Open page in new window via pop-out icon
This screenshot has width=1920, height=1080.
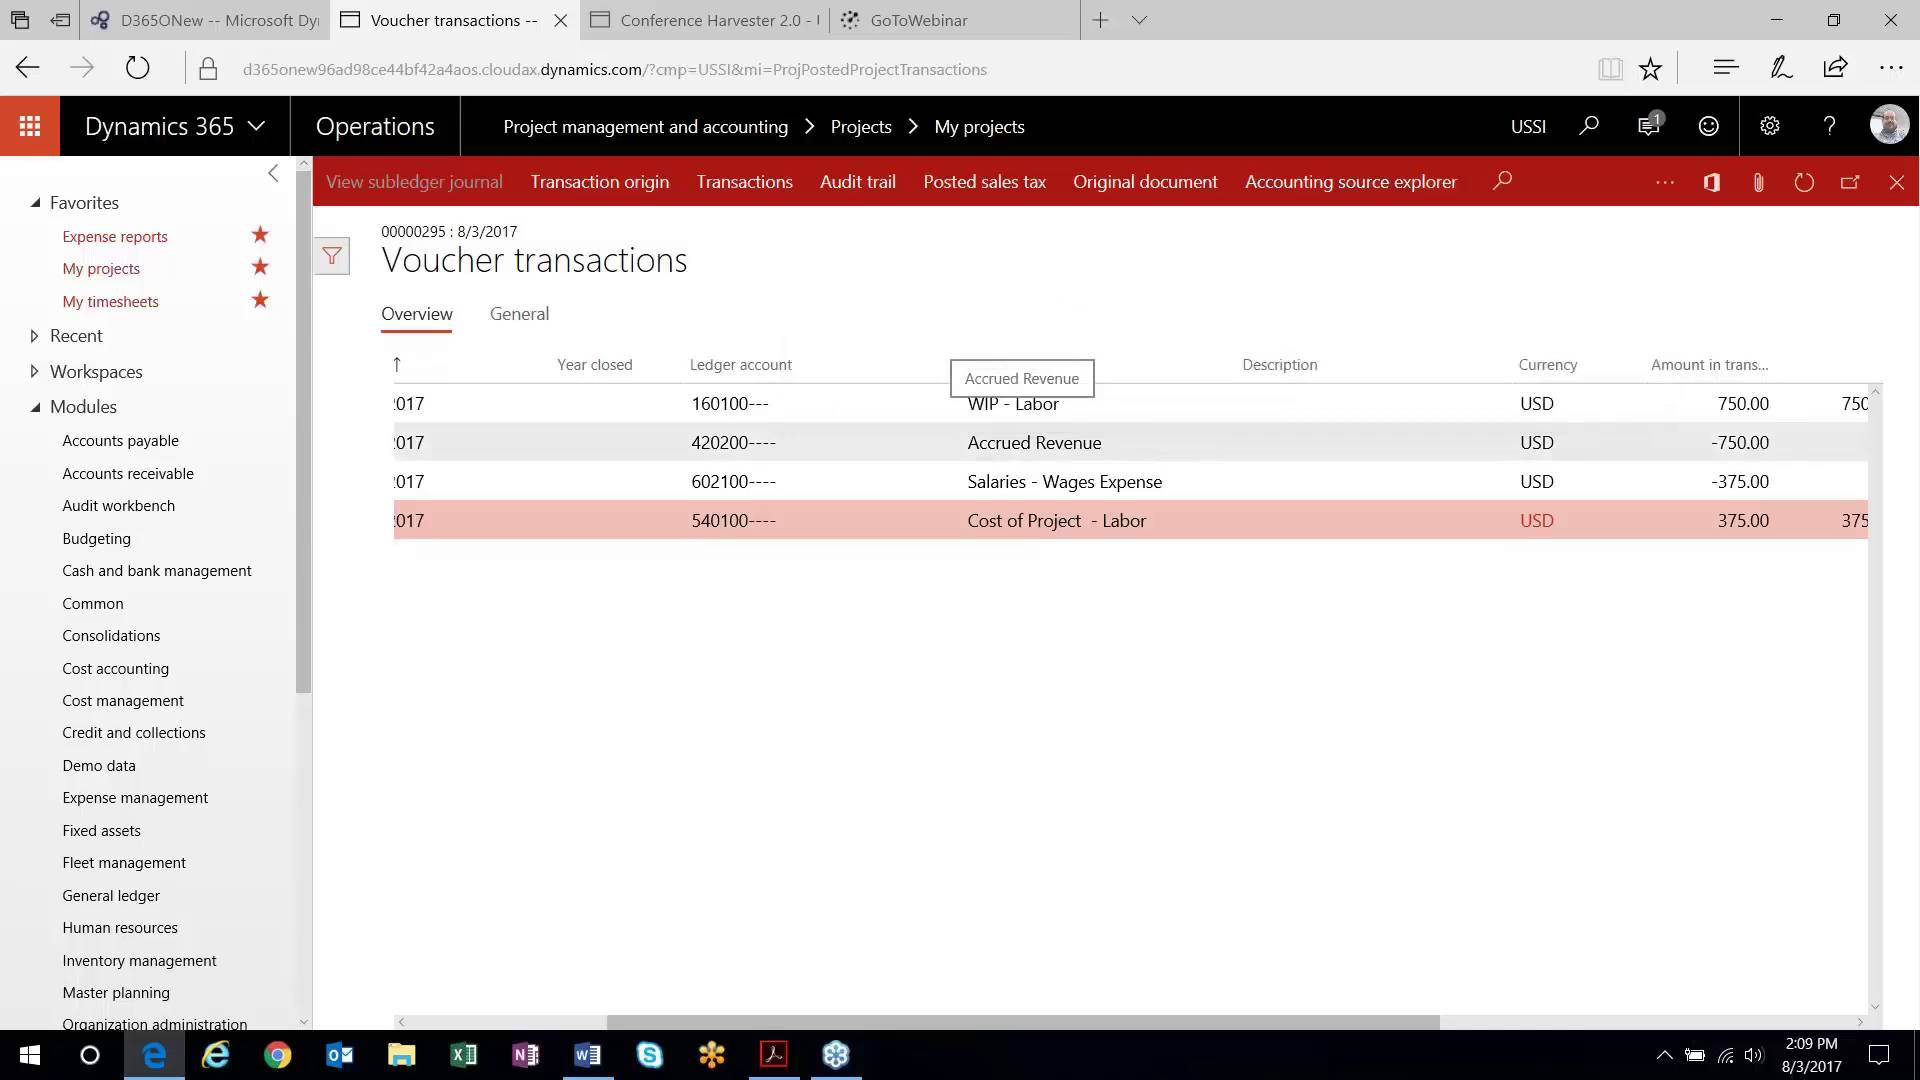pos(1850,182)
